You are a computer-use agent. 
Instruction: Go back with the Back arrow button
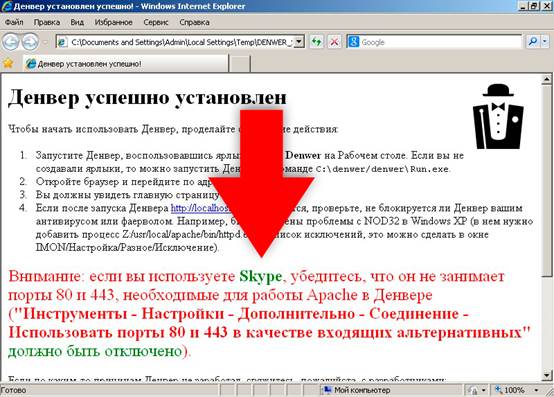pyautogui.click(x=11, y=42)
